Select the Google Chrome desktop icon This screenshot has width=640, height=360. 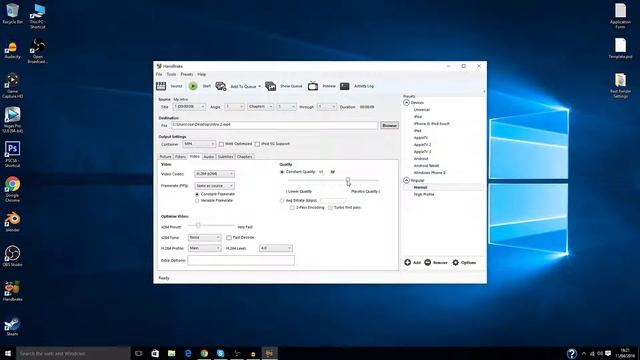tap(12, 189)
